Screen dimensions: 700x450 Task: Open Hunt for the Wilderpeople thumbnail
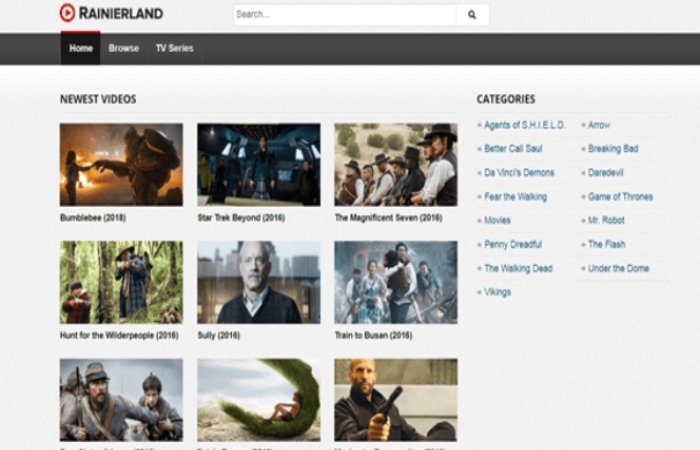(121, 282)
